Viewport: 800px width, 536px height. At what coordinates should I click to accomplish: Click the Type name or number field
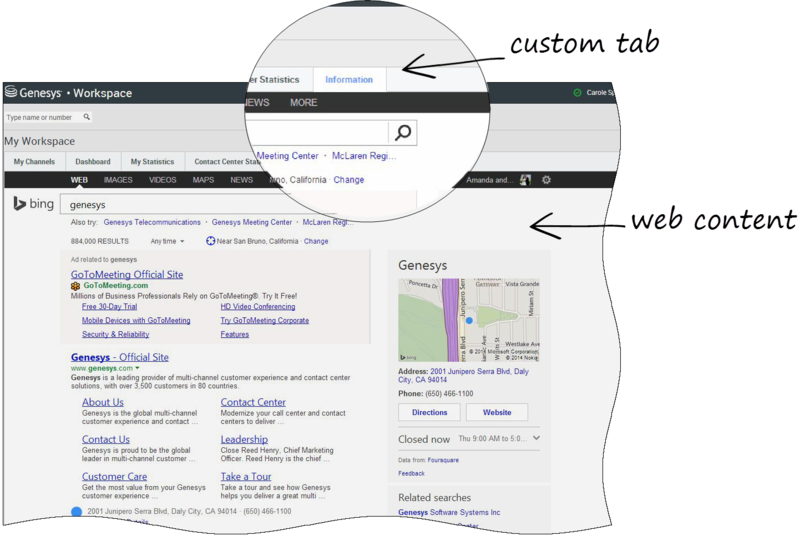[41, 117]
